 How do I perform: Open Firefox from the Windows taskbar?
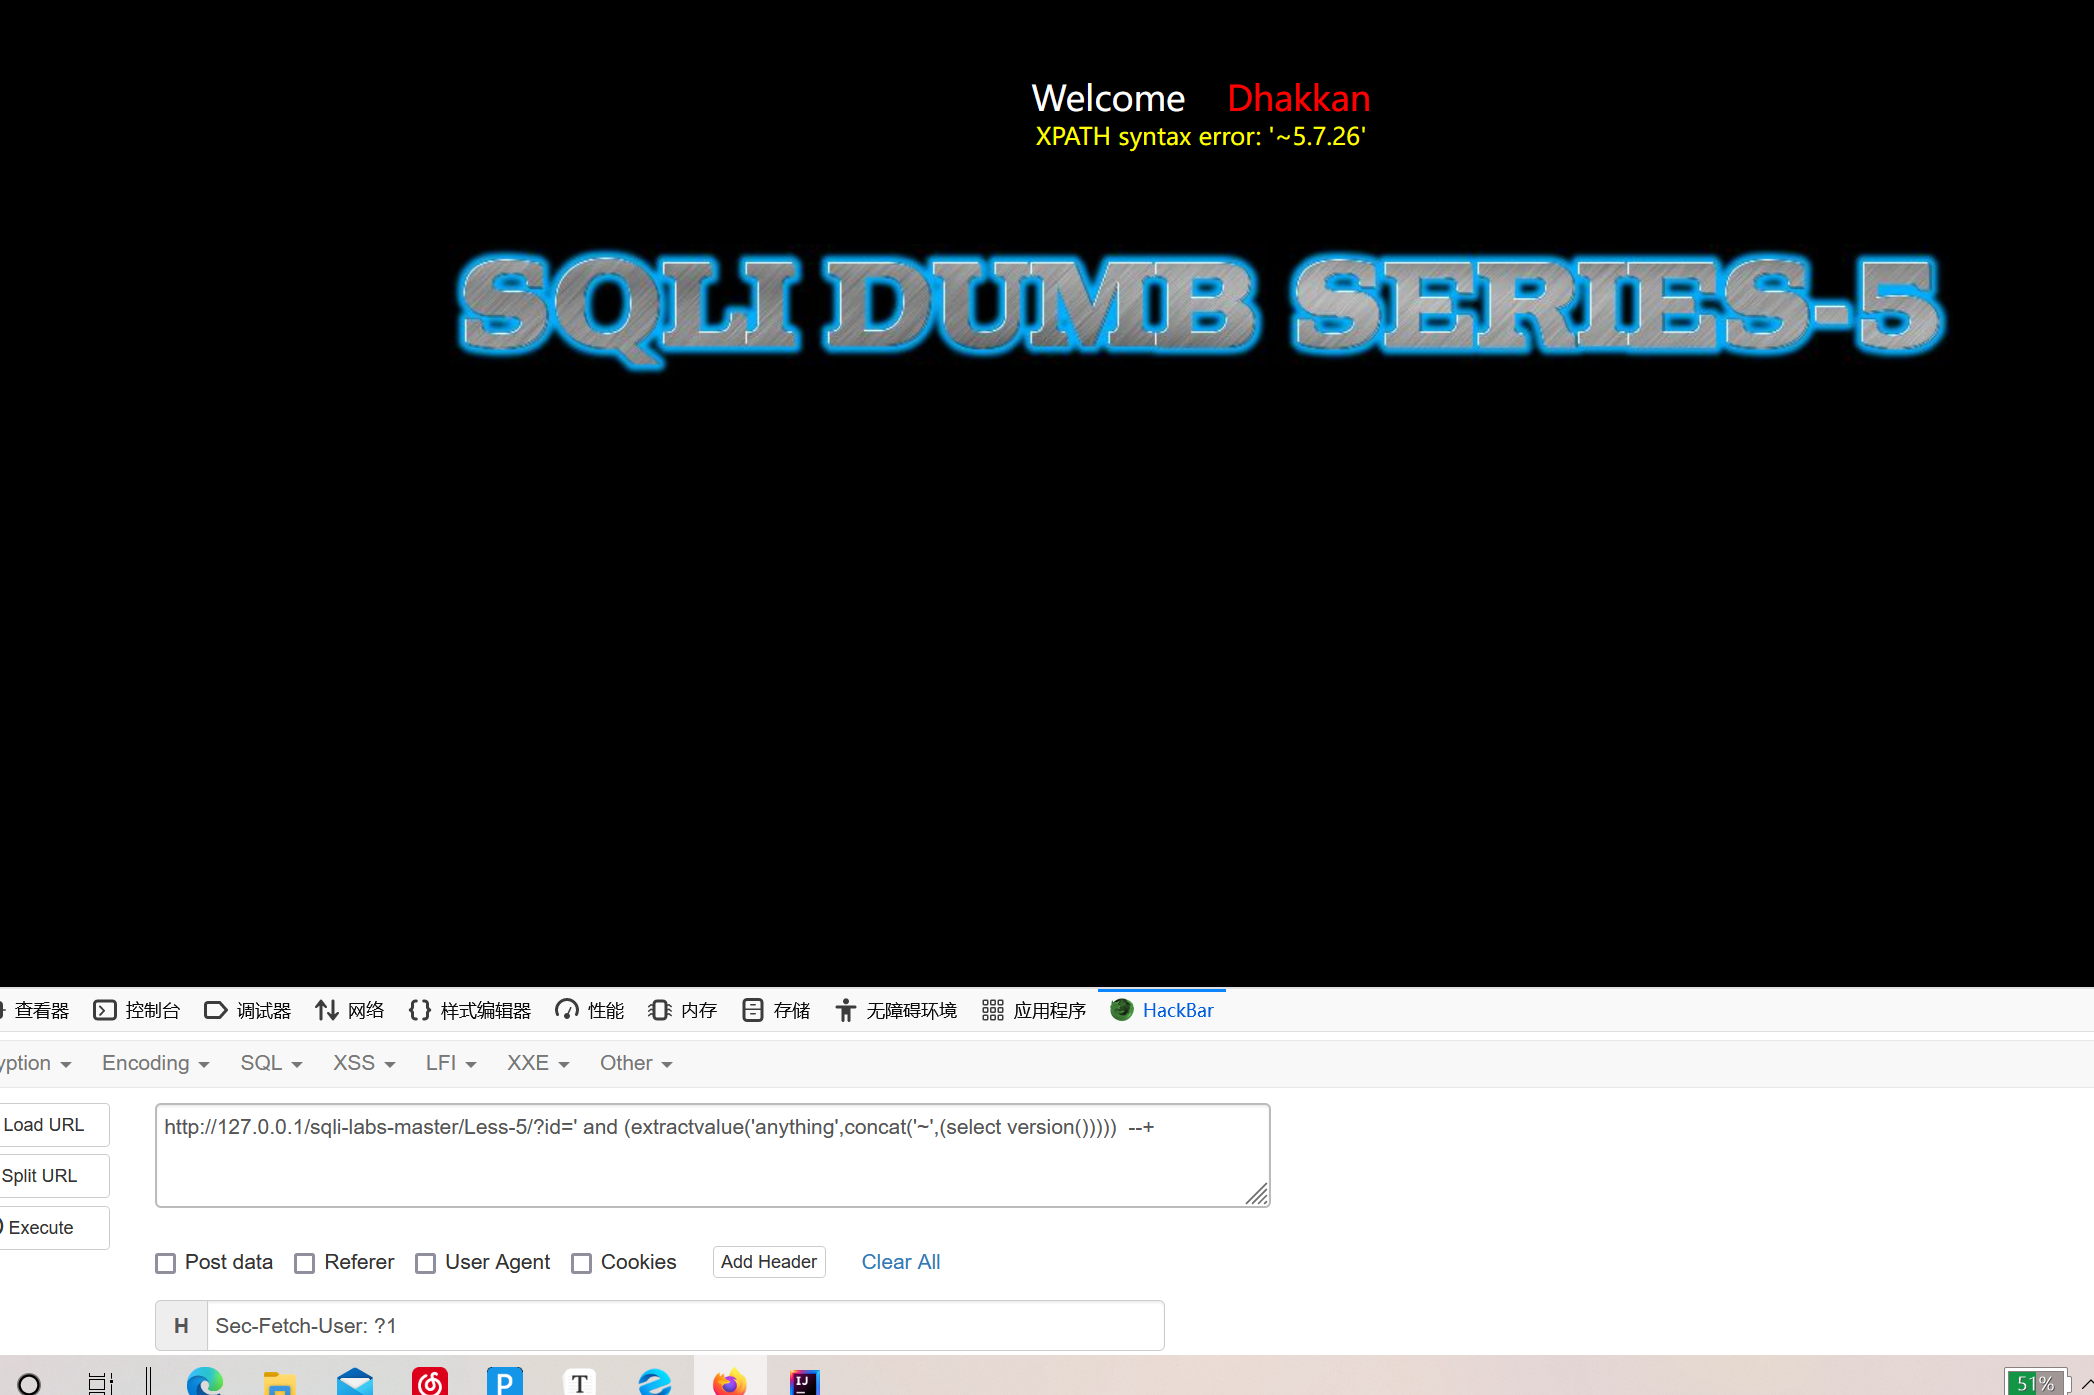[x=729, y=1381]
